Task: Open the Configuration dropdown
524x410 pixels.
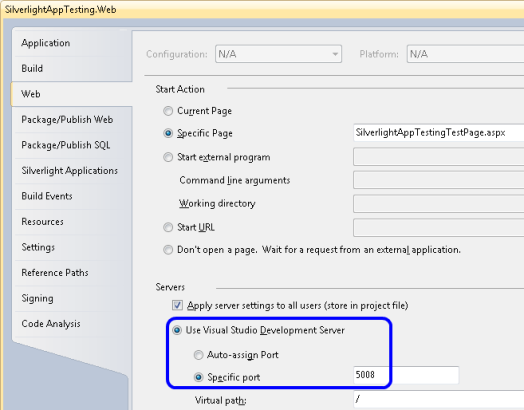Action: [x=278, y=54]
